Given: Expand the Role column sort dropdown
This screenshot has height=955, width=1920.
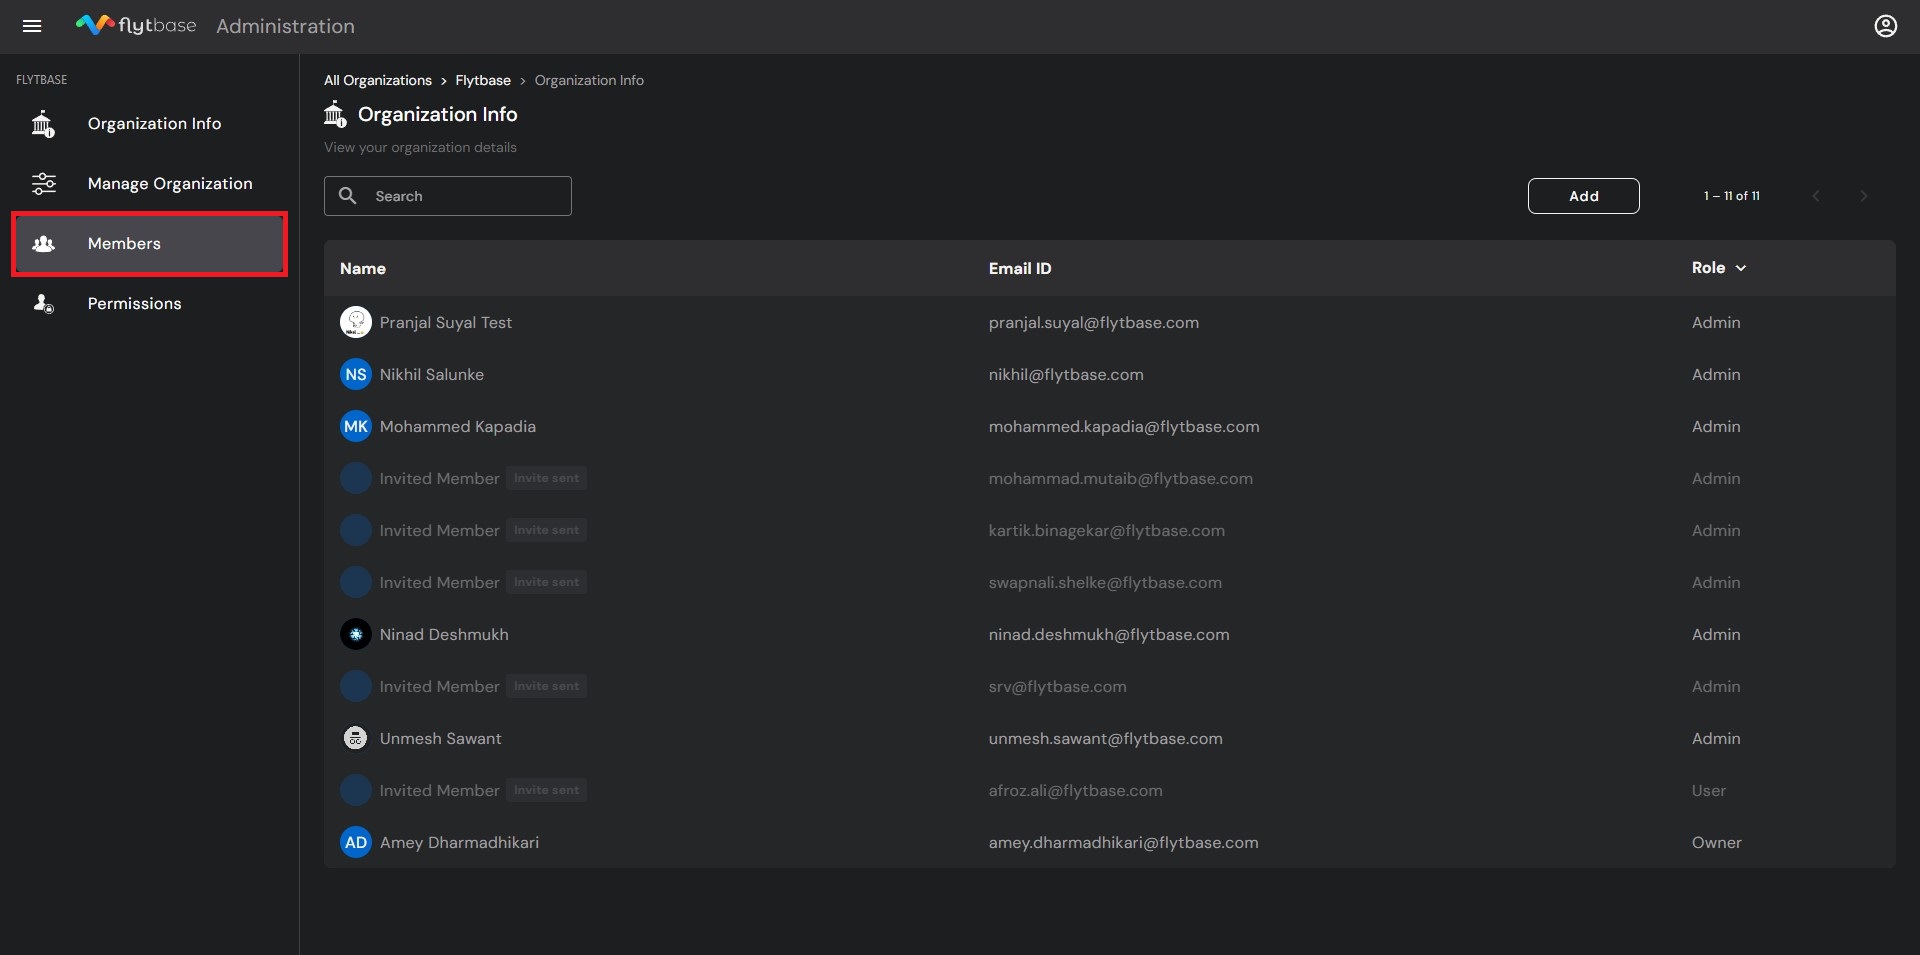Looking at the screenshot, I should [x=1741, y=268].
